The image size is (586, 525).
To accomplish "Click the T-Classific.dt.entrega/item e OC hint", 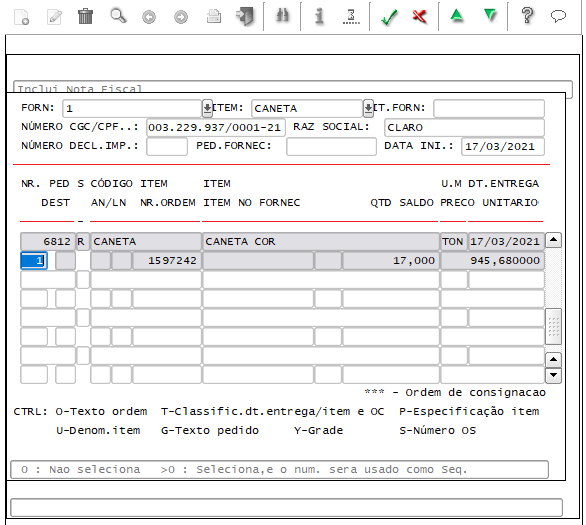I will tap(272, 411).
